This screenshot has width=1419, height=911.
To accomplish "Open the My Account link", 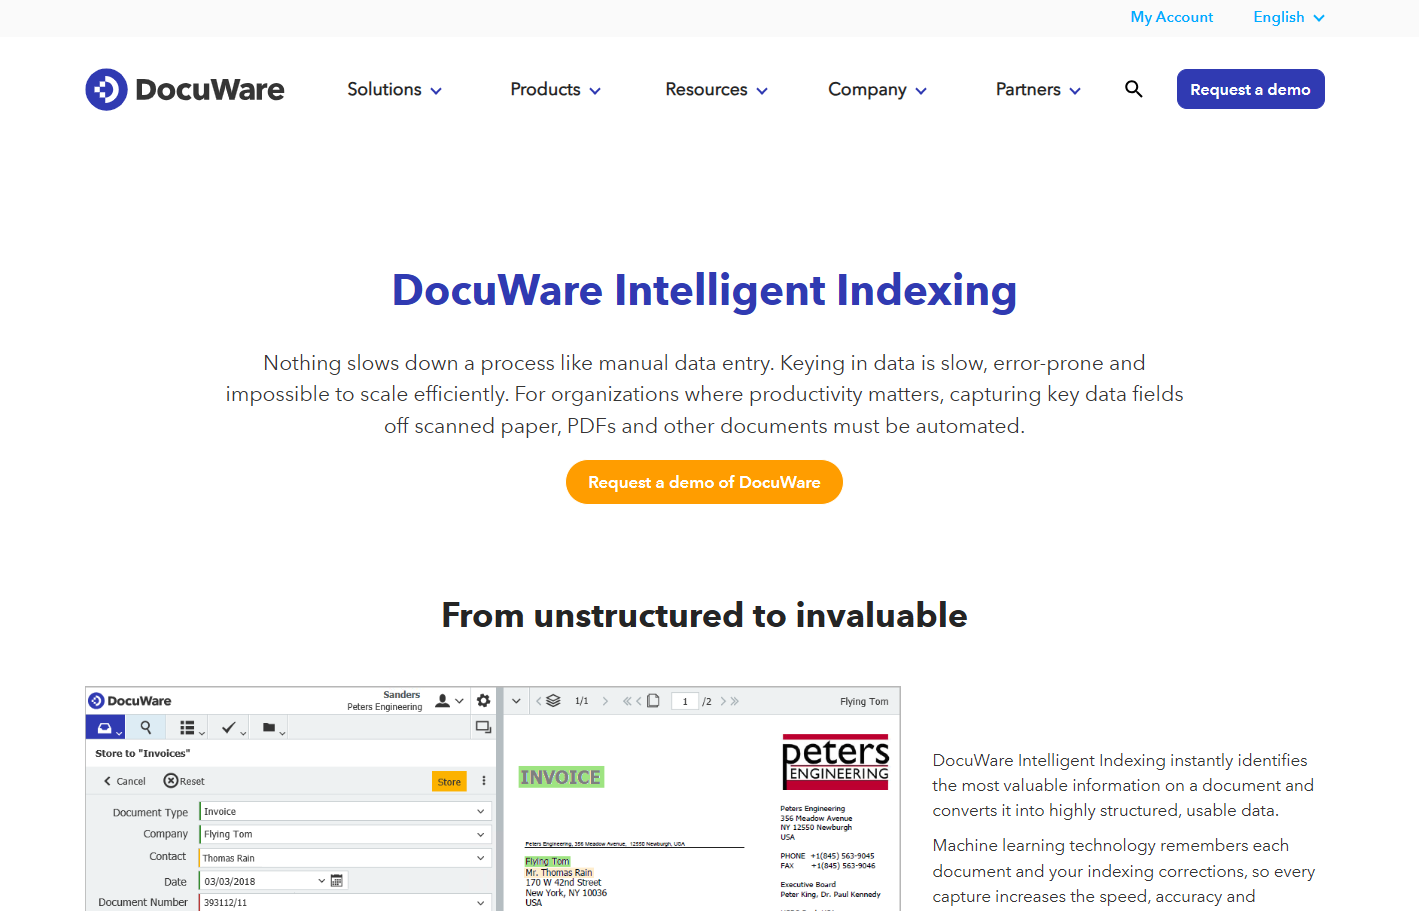I will 1171,17.
